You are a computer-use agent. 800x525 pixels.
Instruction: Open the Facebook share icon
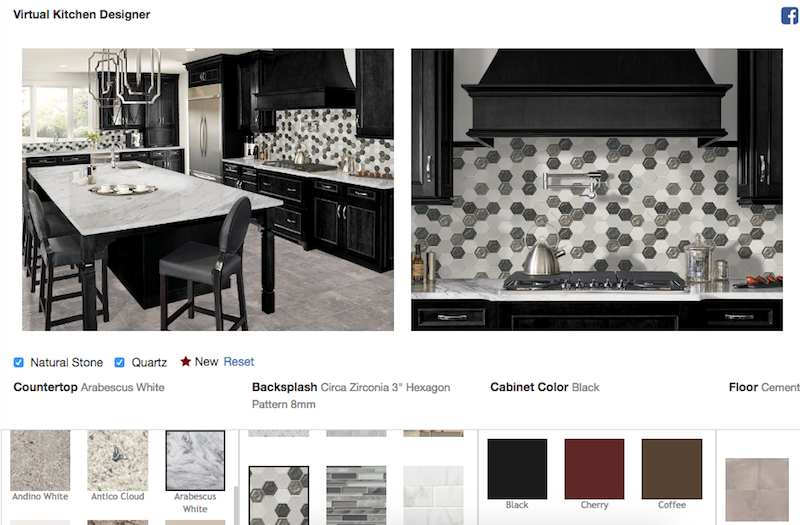pyautogui.click(x=790, y=15)
